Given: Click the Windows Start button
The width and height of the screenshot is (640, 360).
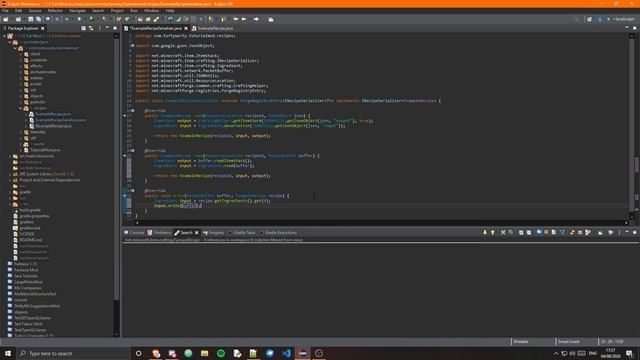Looking at the screenshot, I should 8,353.
